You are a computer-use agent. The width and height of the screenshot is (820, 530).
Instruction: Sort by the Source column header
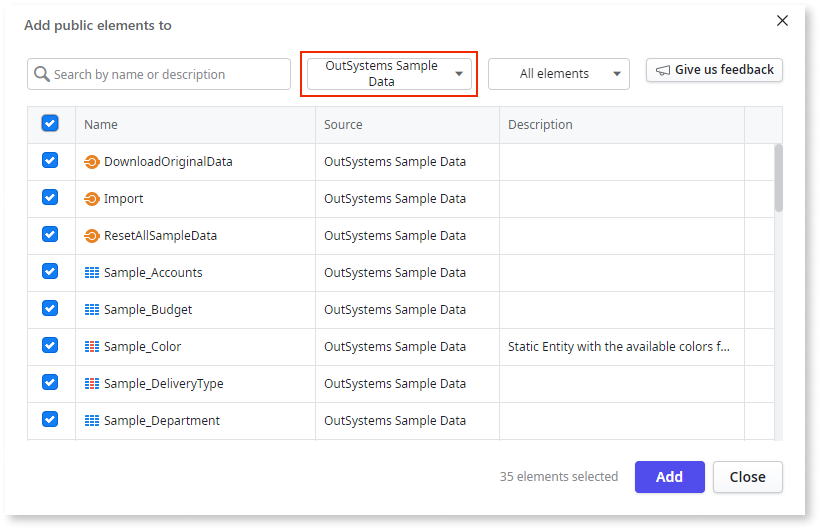click(x=343, y=125)
